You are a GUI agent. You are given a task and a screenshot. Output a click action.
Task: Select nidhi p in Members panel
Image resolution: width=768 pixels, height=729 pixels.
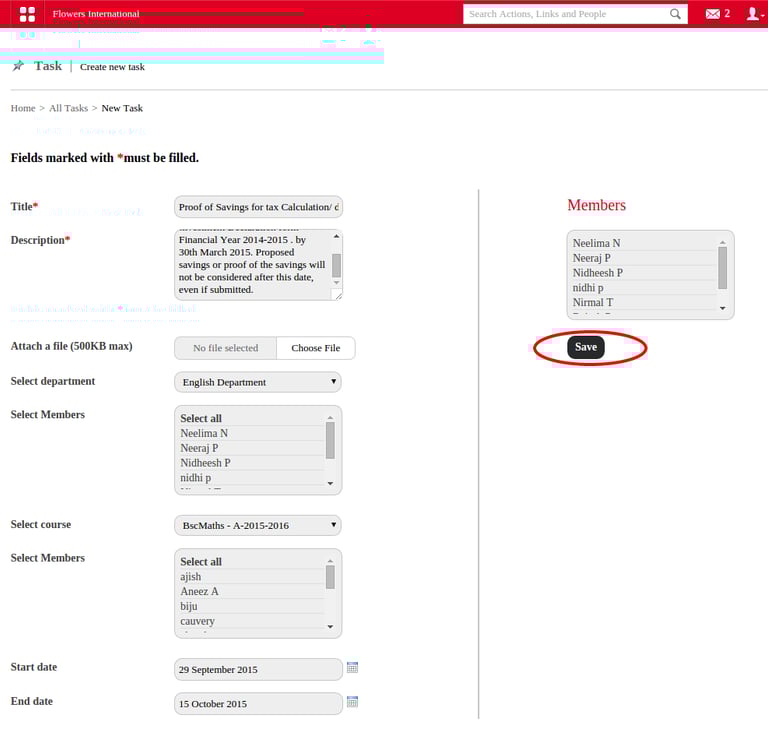(x=644, y=287)
